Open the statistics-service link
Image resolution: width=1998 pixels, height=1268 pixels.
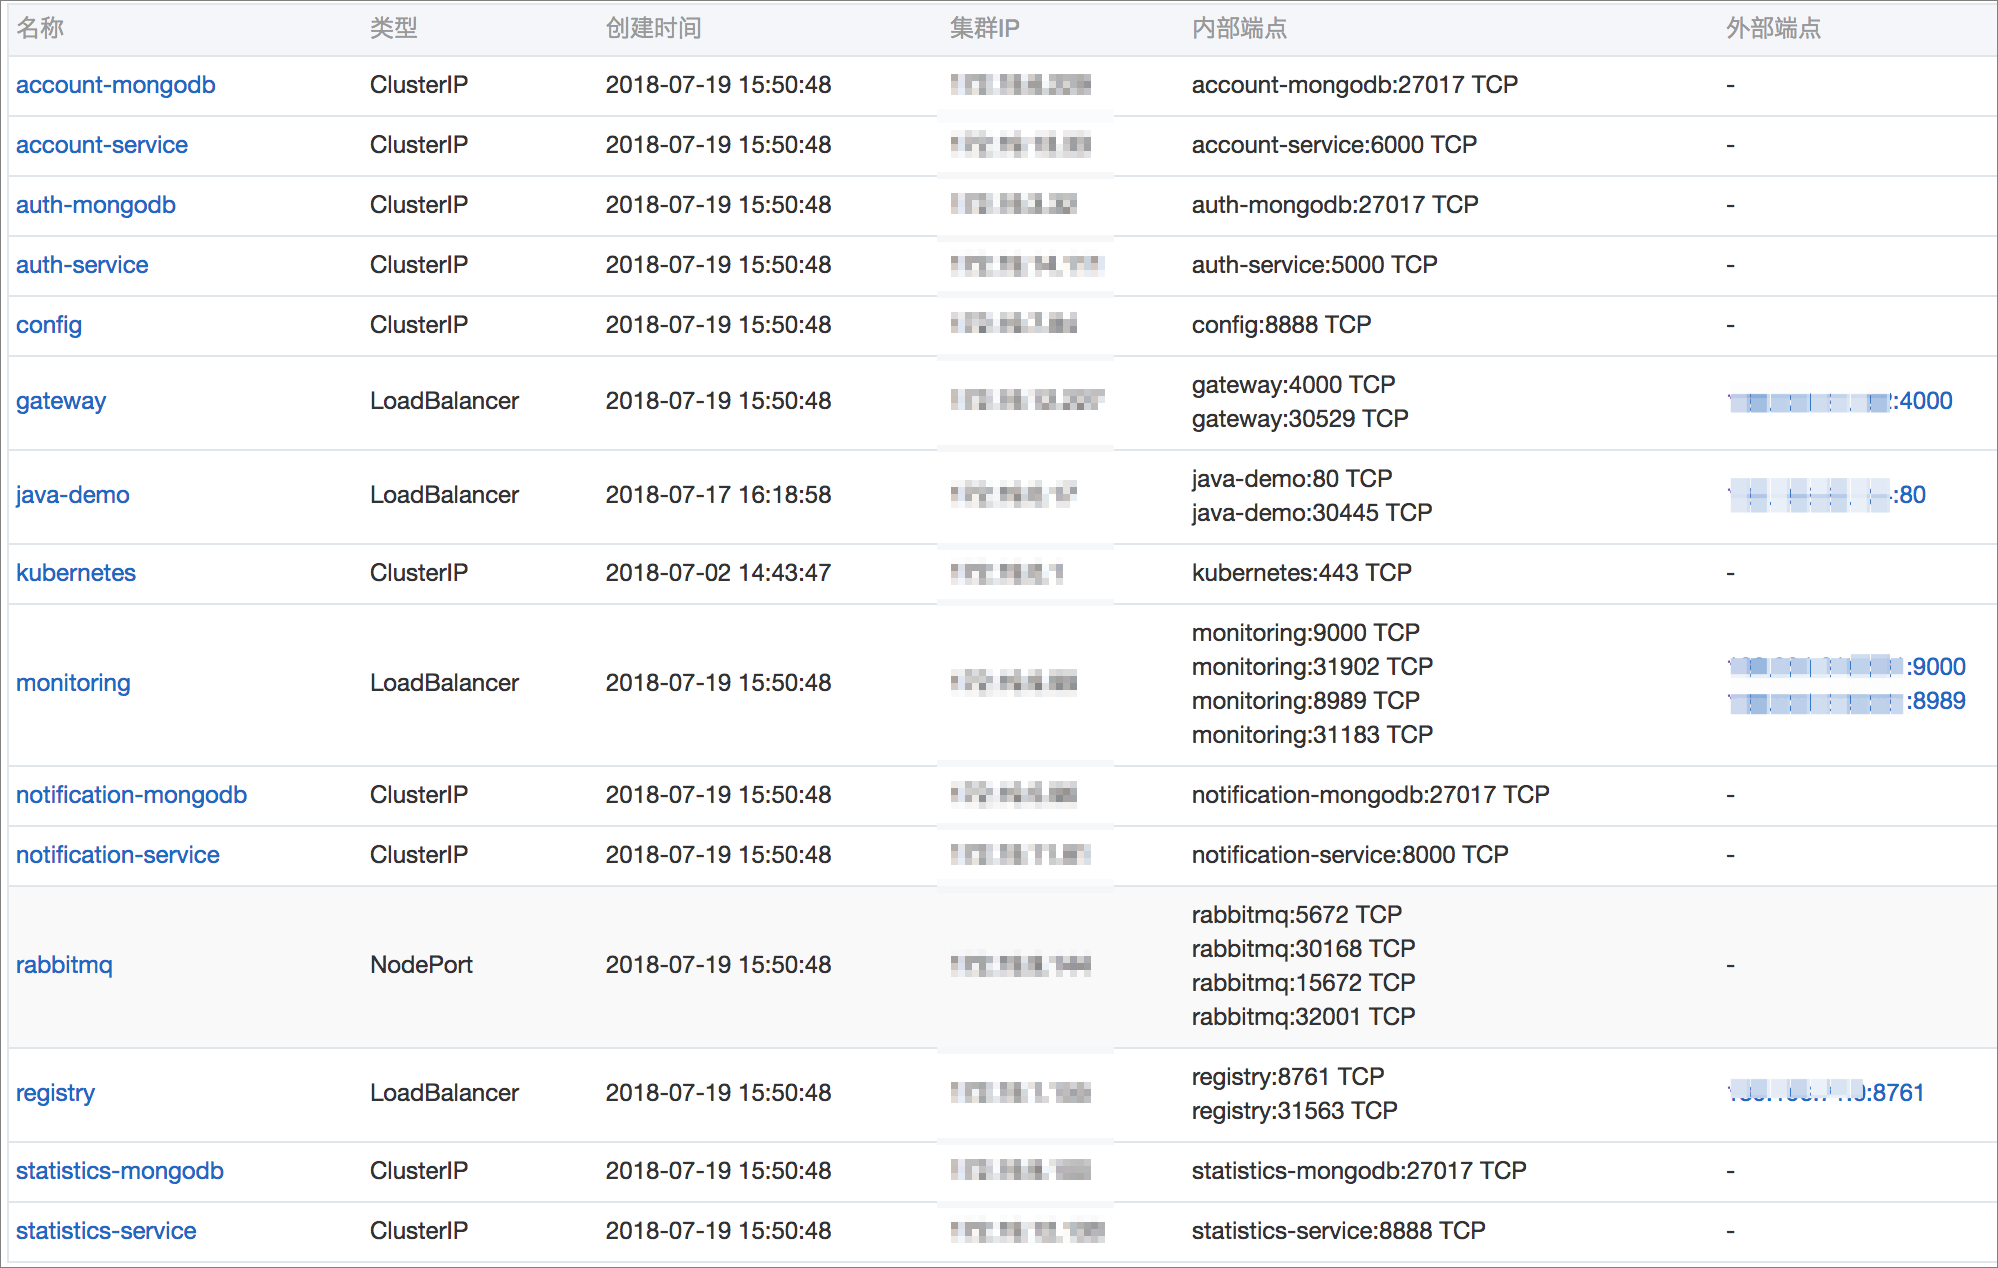coord(106,1231)
